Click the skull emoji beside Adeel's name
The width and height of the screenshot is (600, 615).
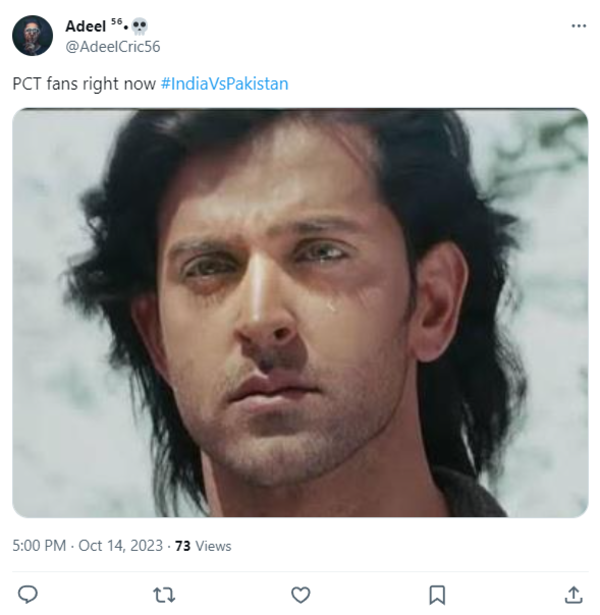pos(140,25)
